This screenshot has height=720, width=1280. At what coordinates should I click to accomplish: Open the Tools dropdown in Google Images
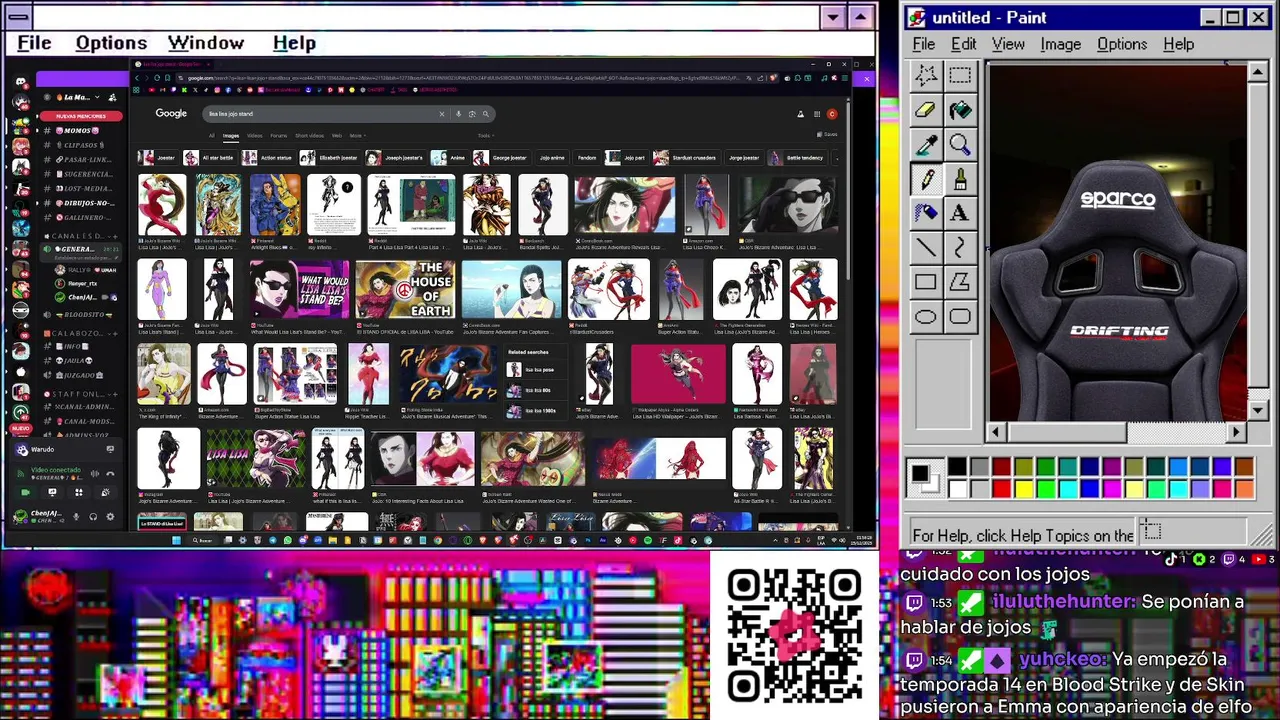(485, 136)
